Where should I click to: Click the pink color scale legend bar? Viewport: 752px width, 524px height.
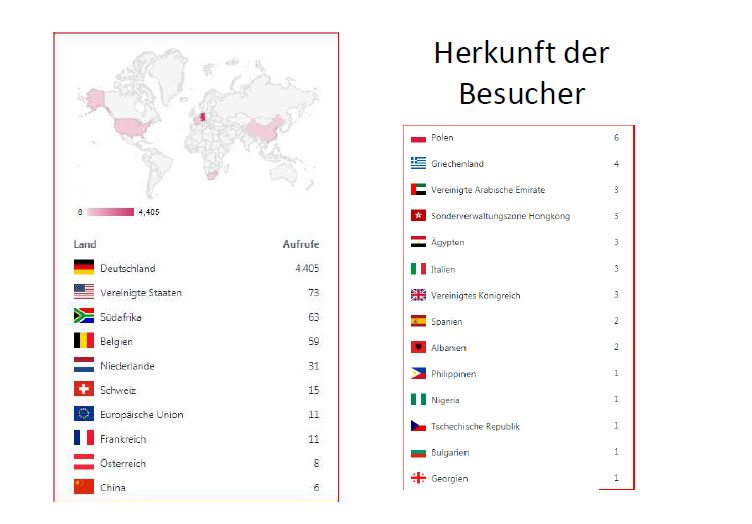point(110,212)
